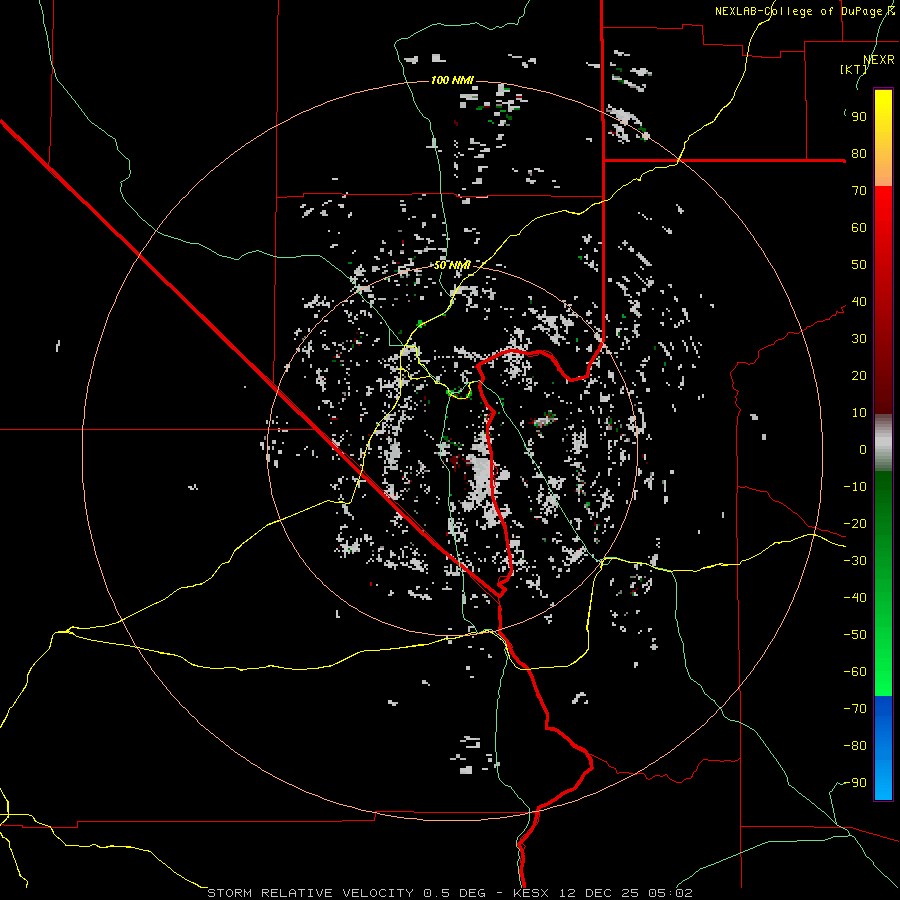The height and width of the screenshot is (900, 900).
Task: Click the -50 scale value
Action: click(855, 635)
